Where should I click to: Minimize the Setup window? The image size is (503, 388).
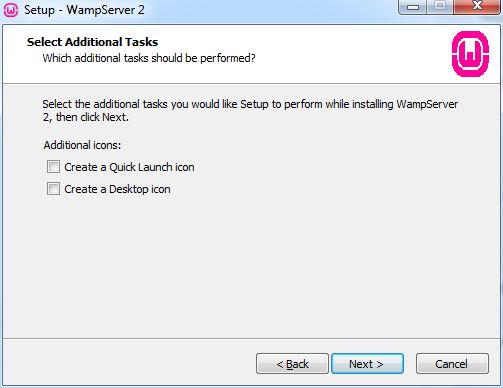point(412,7)
